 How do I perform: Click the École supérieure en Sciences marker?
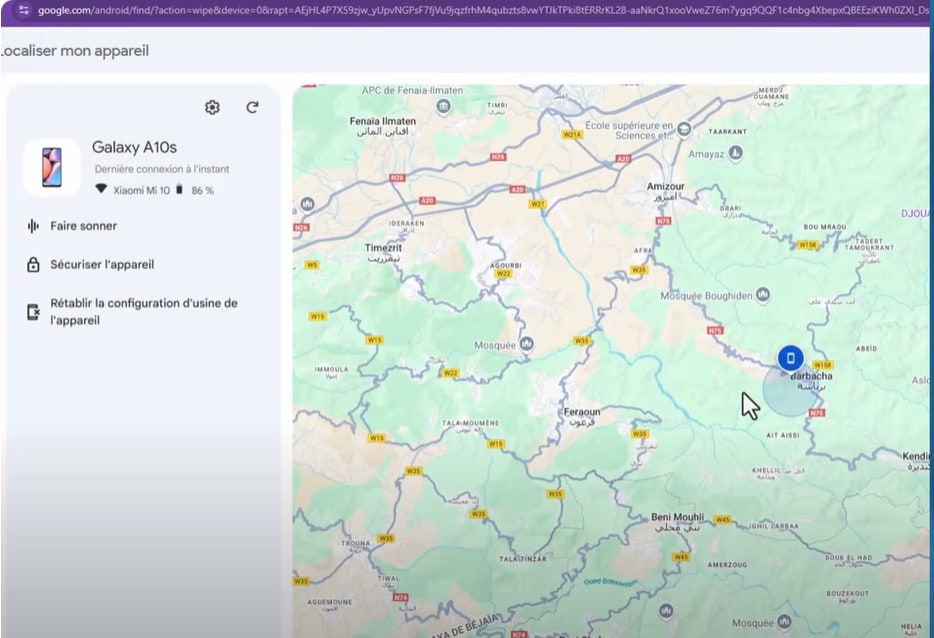coord(684,129)
